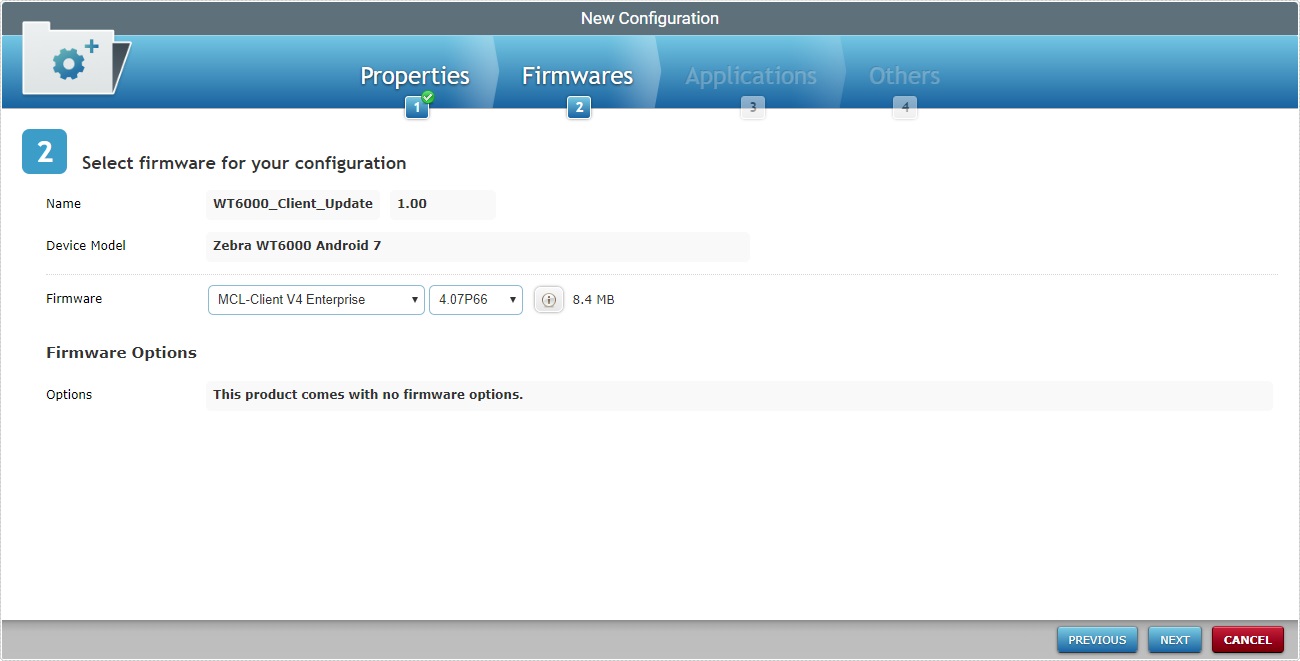The width and height of the screenshot is (1300, 661).
Task: Open the Others configuration tab
Action: [x=903, y=75]
